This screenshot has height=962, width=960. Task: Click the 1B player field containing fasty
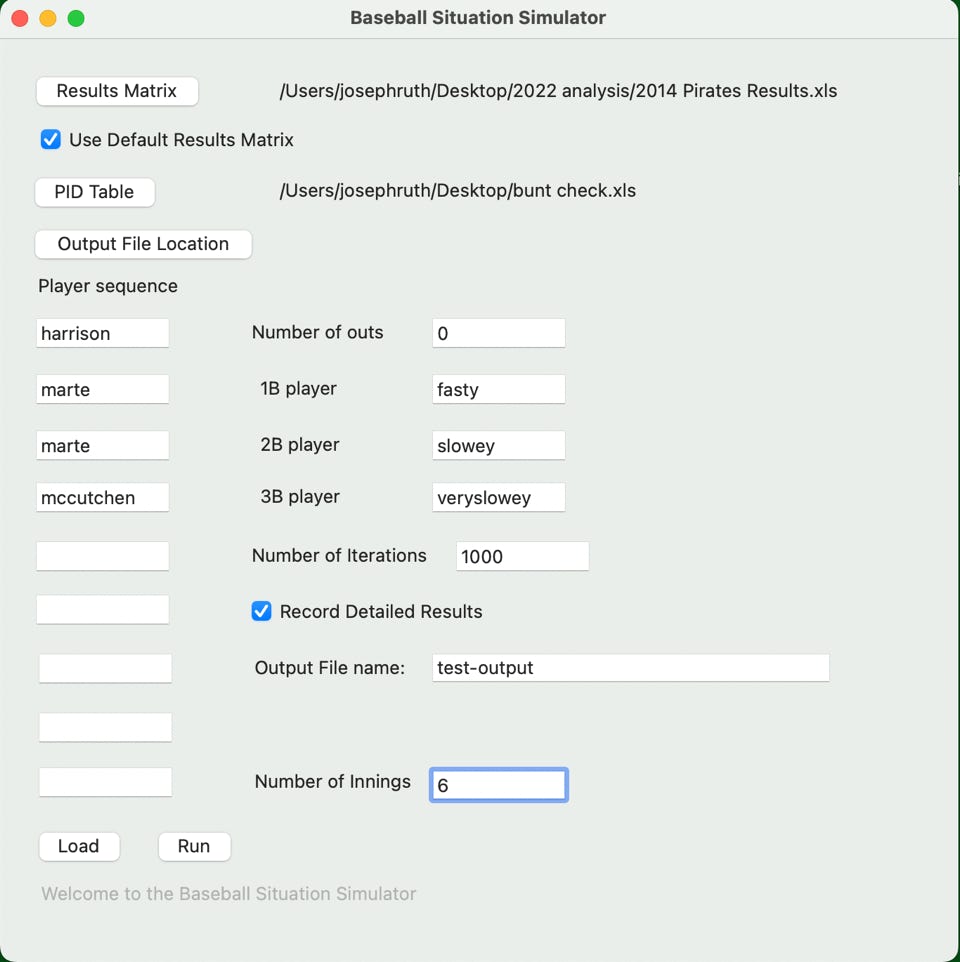coord(499,389)
